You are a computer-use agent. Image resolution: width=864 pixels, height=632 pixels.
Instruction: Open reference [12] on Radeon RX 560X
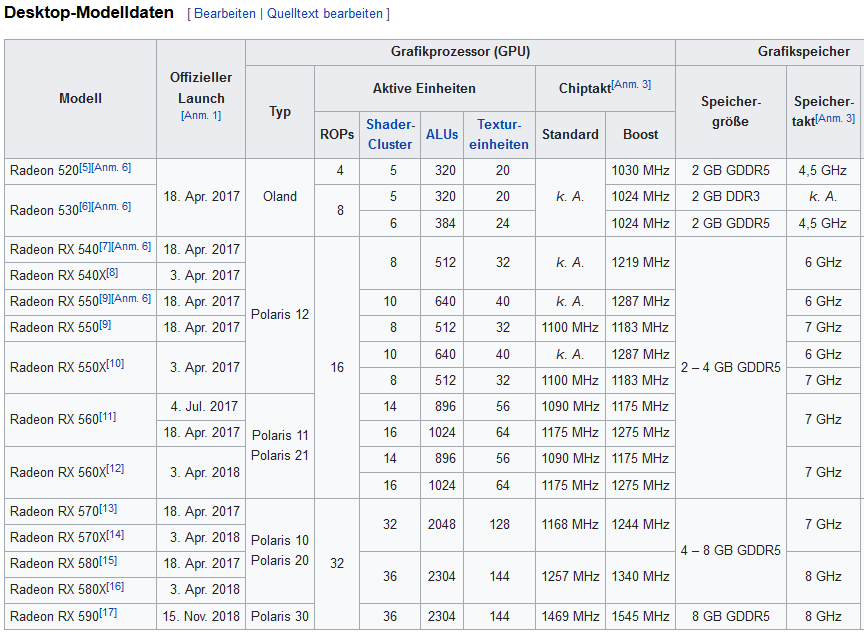[115, 468]
